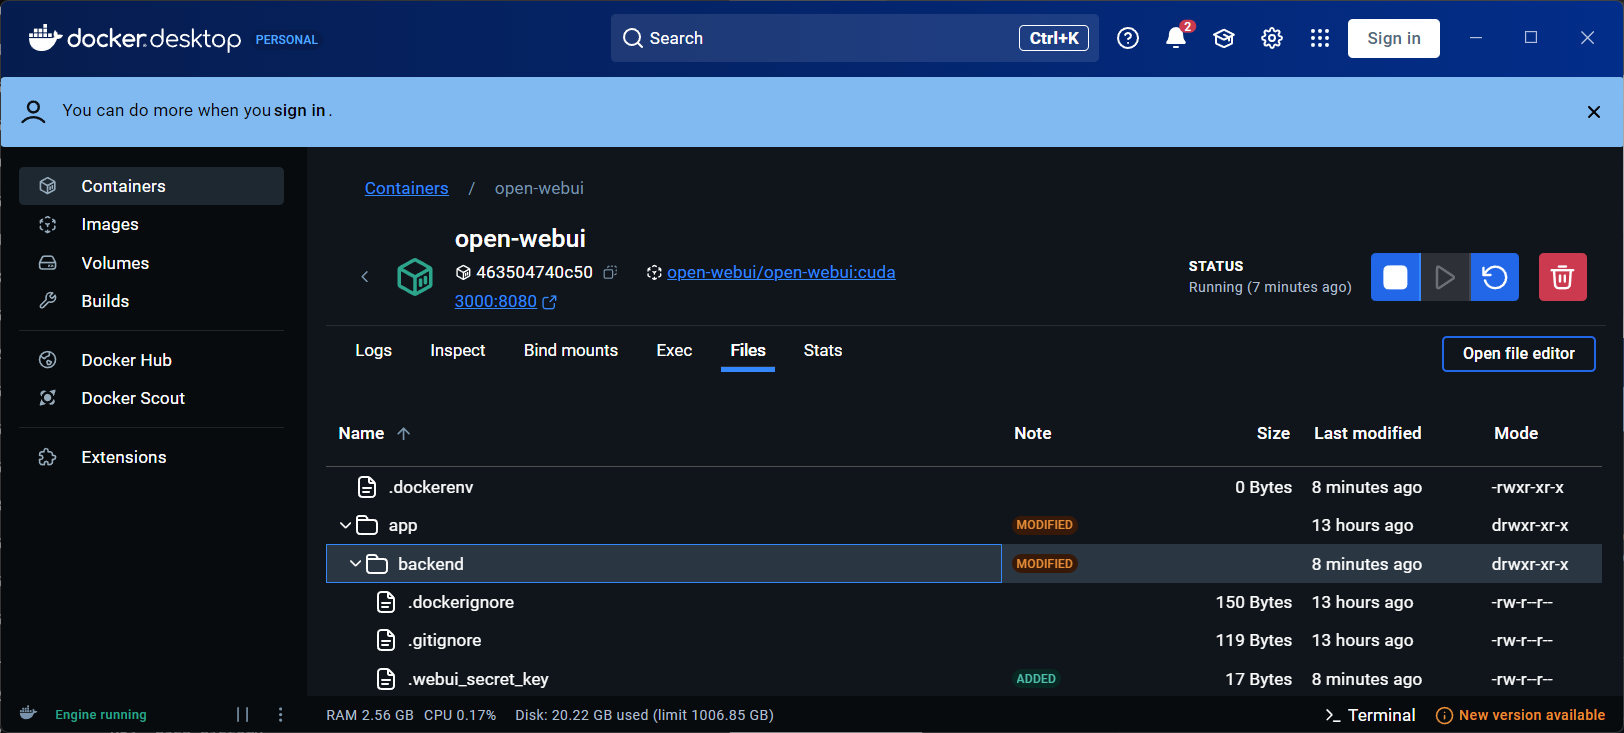The height and width of the screenshot is (733, 1624).
Task: Select the .gitignore file name
Action: (x=445, y=640)
